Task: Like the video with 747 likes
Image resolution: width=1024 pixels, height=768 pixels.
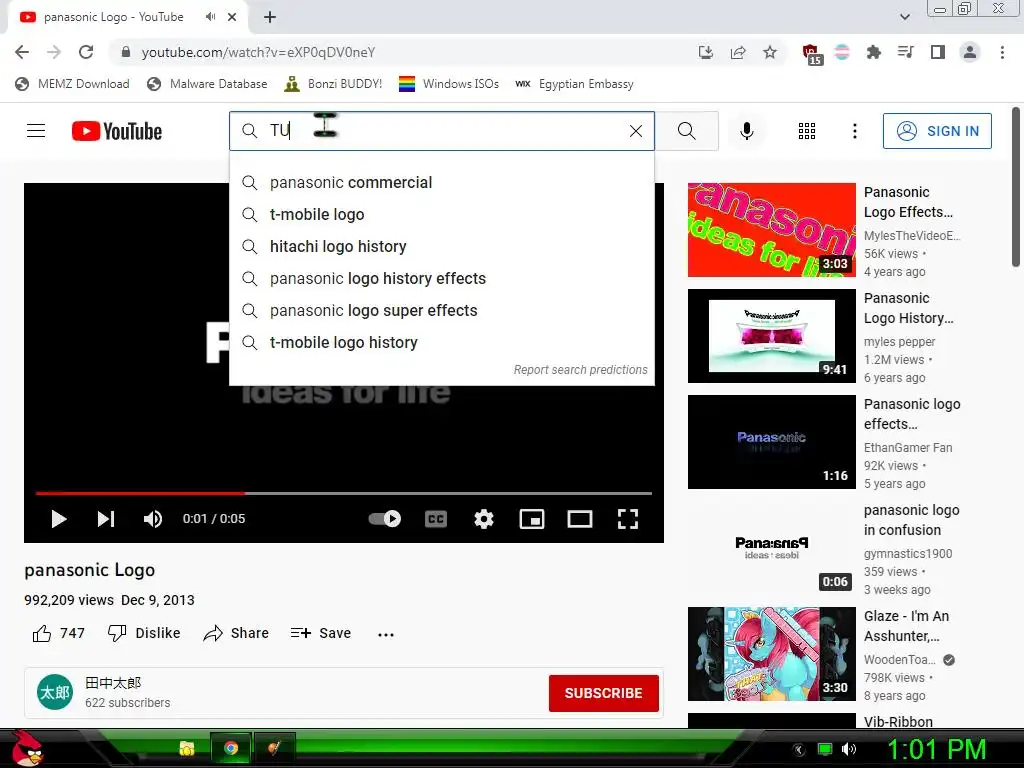Action: pyautogui.click(x=58, y=633)
